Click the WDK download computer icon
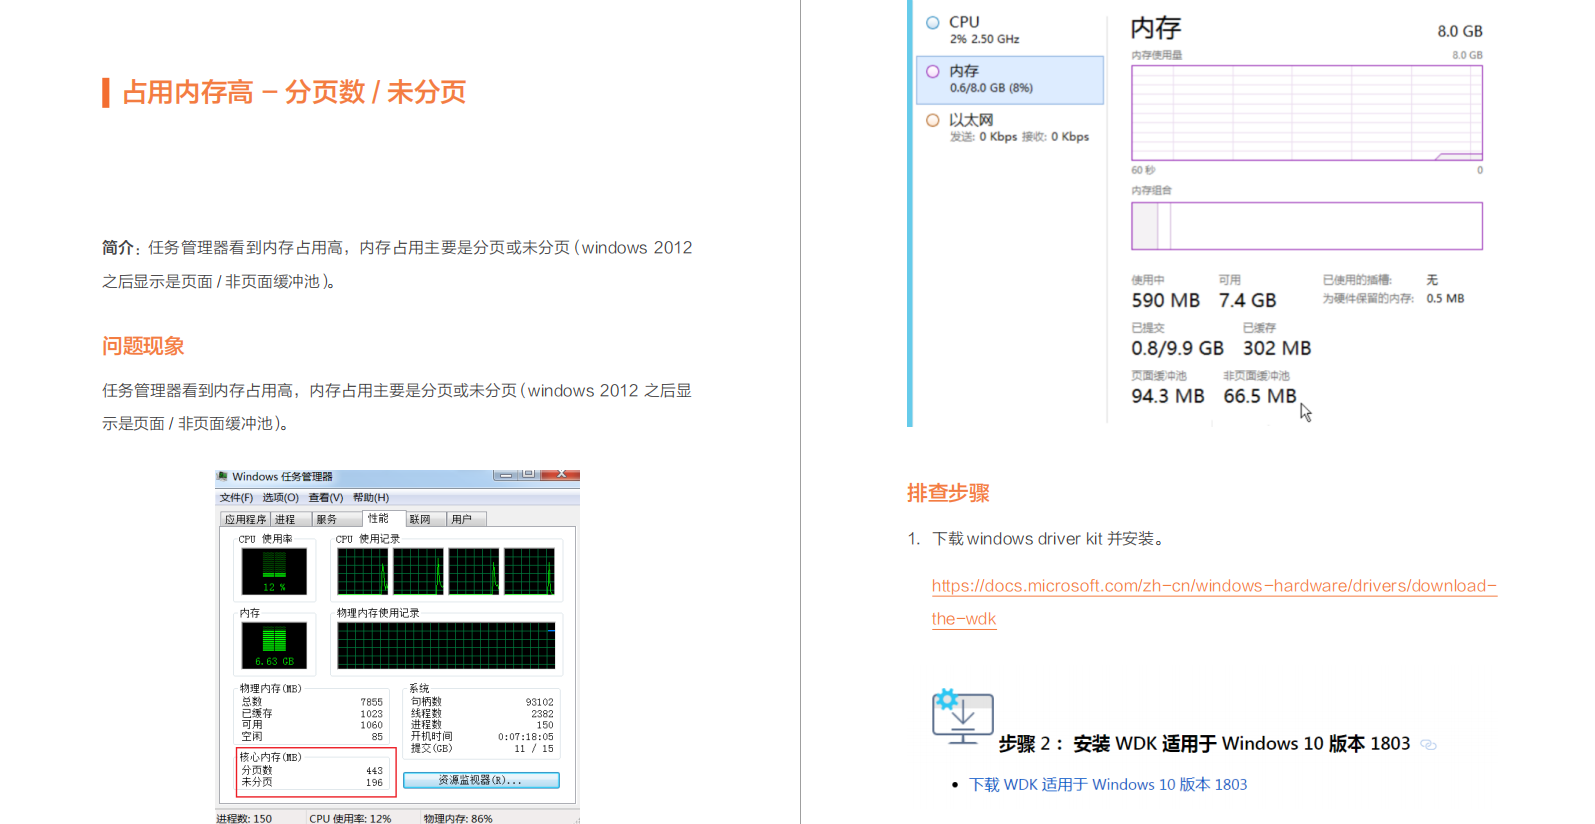1595x824 pixels. click(x=962, y=716)
